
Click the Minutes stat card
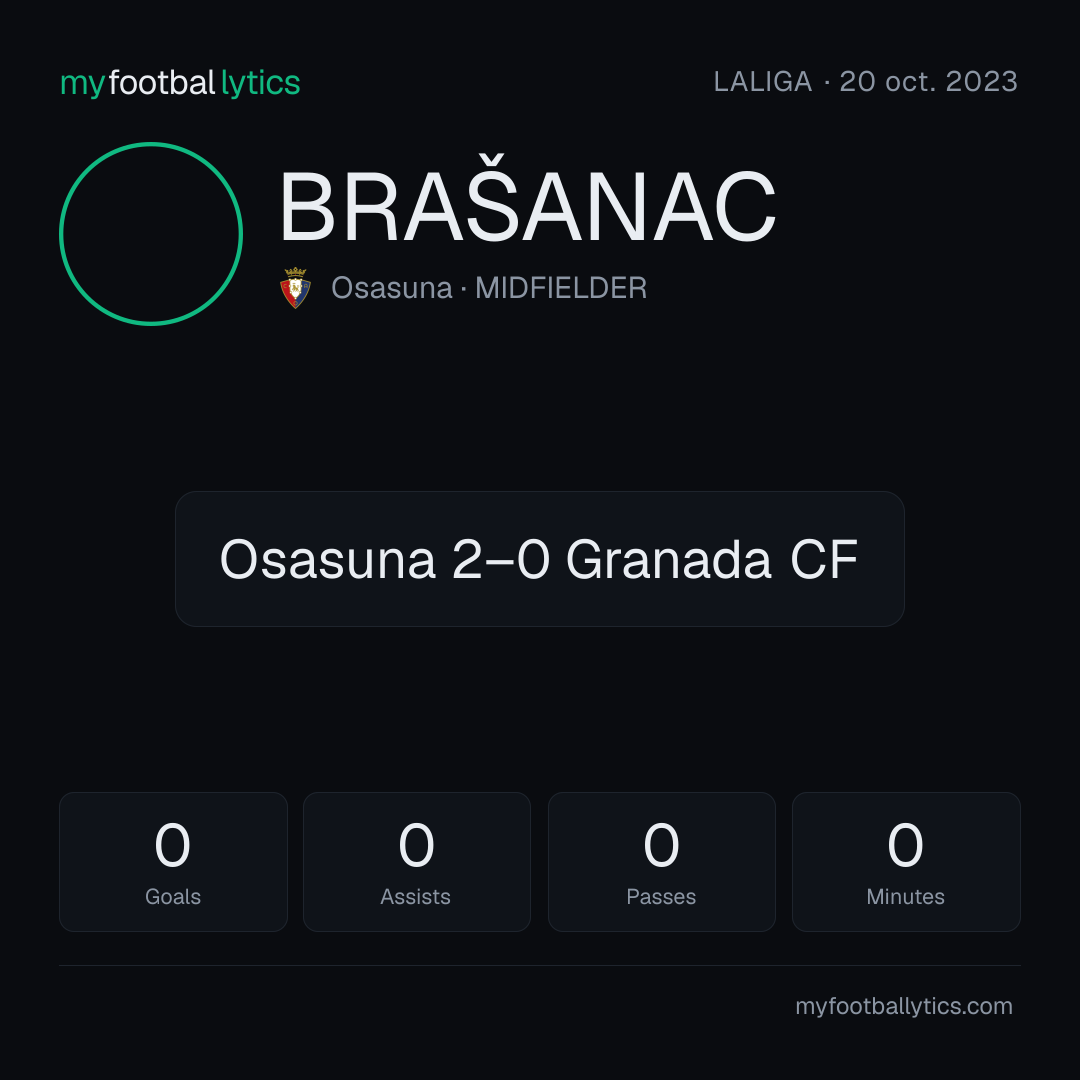point(906,862)
